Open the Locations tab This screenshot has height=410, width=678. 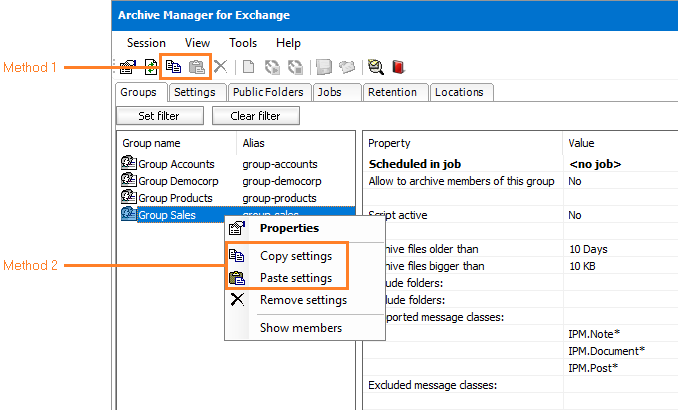(x=459, y=92)
